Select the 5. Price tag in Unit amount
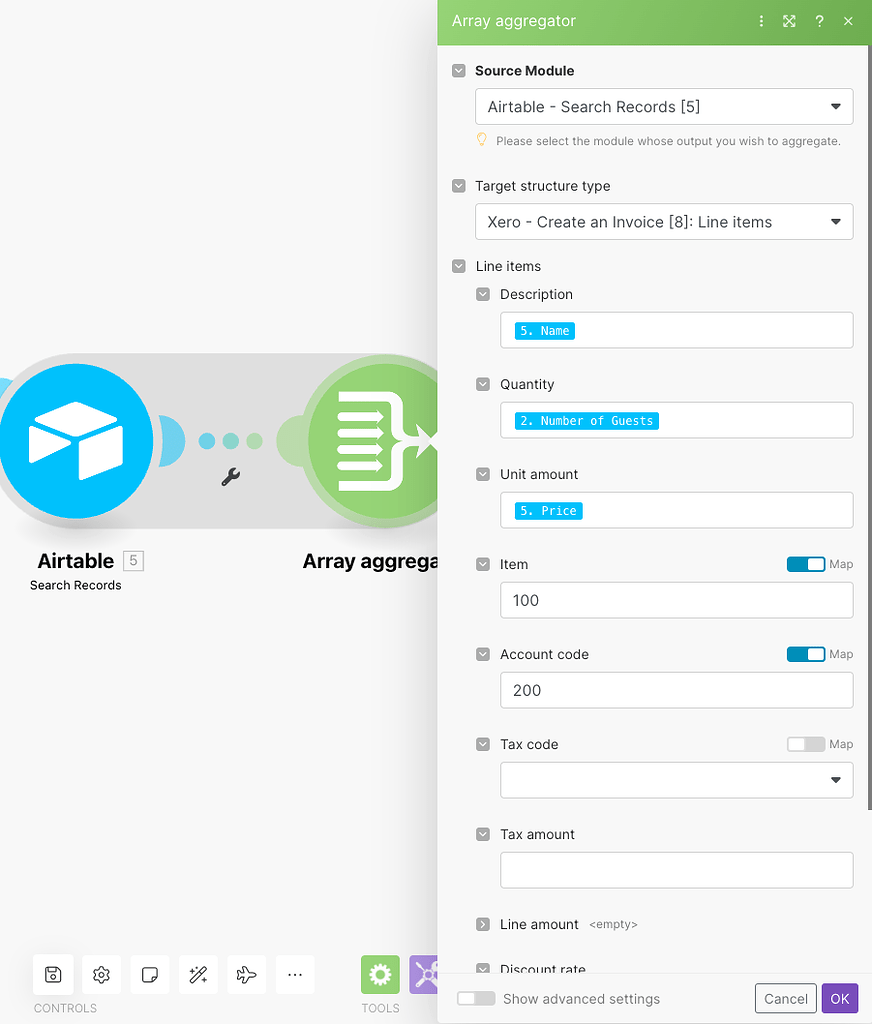 tap(549, 511)
